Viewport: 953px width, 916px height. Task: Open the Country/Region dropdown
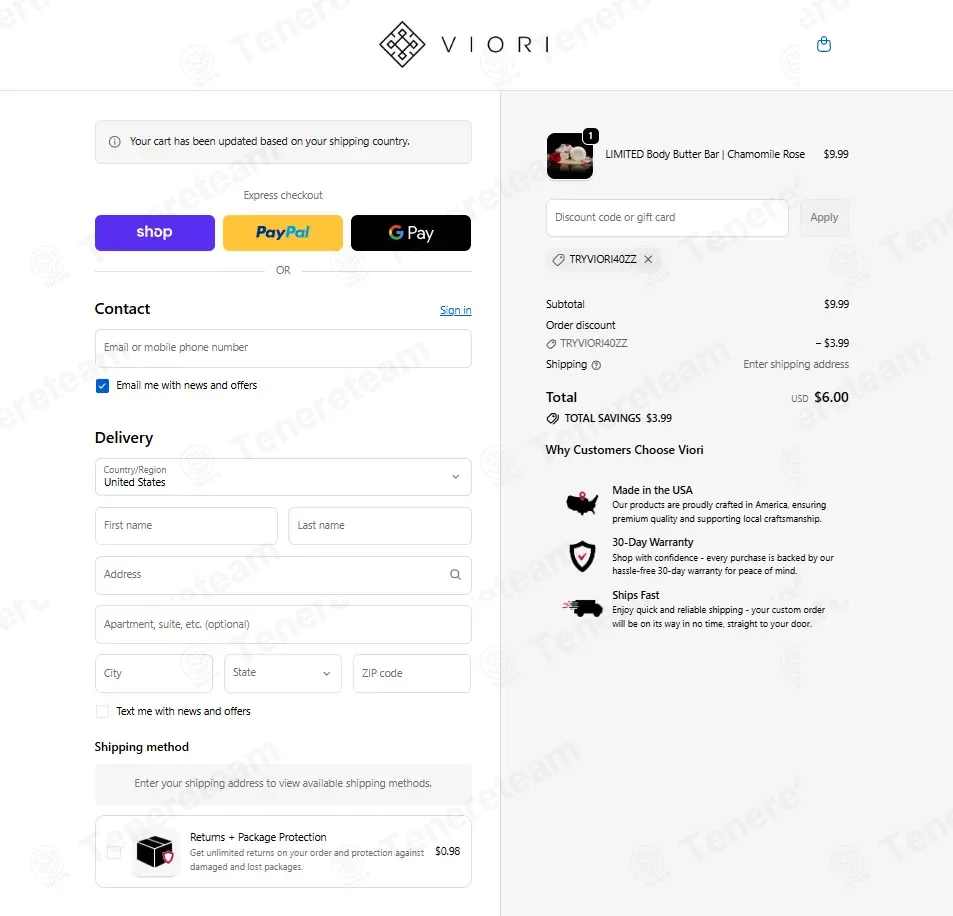[283, 477]
